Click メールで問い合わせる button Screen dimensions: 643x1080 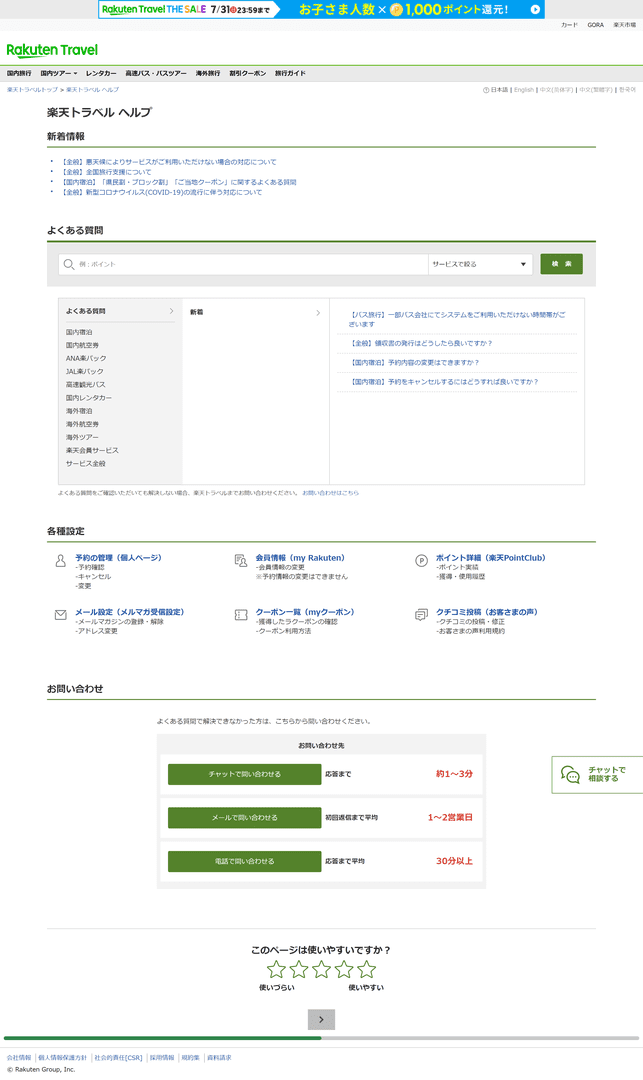pyautogui.click(x=244, y=818)
